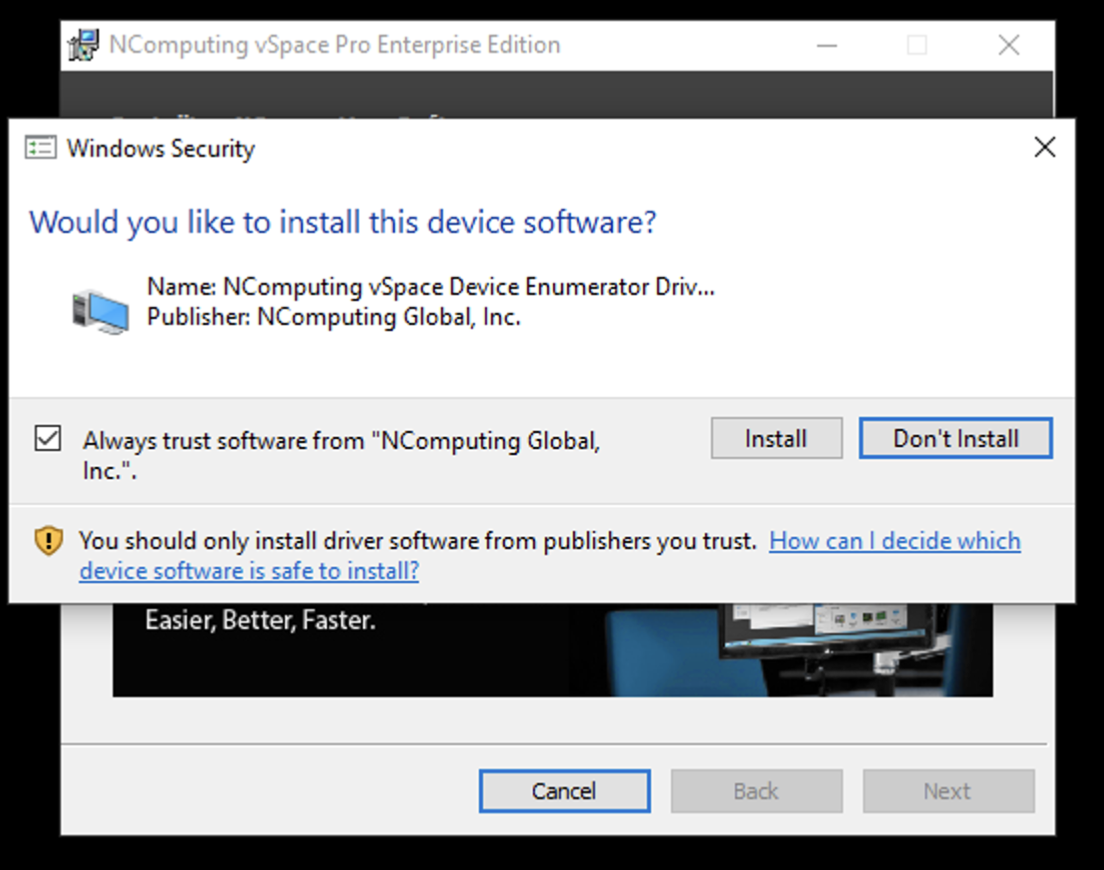The height and width of the screenshot is (870, 1104).
Task: Click the Publisher NComputing Global text
Action: coord(334,317)
